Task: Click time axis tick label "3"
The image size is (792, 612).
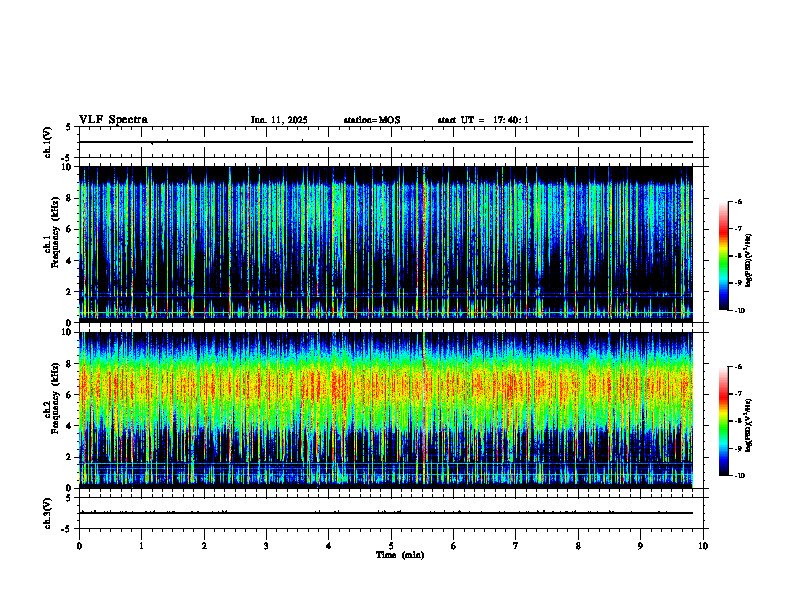Action: [266, 546]
